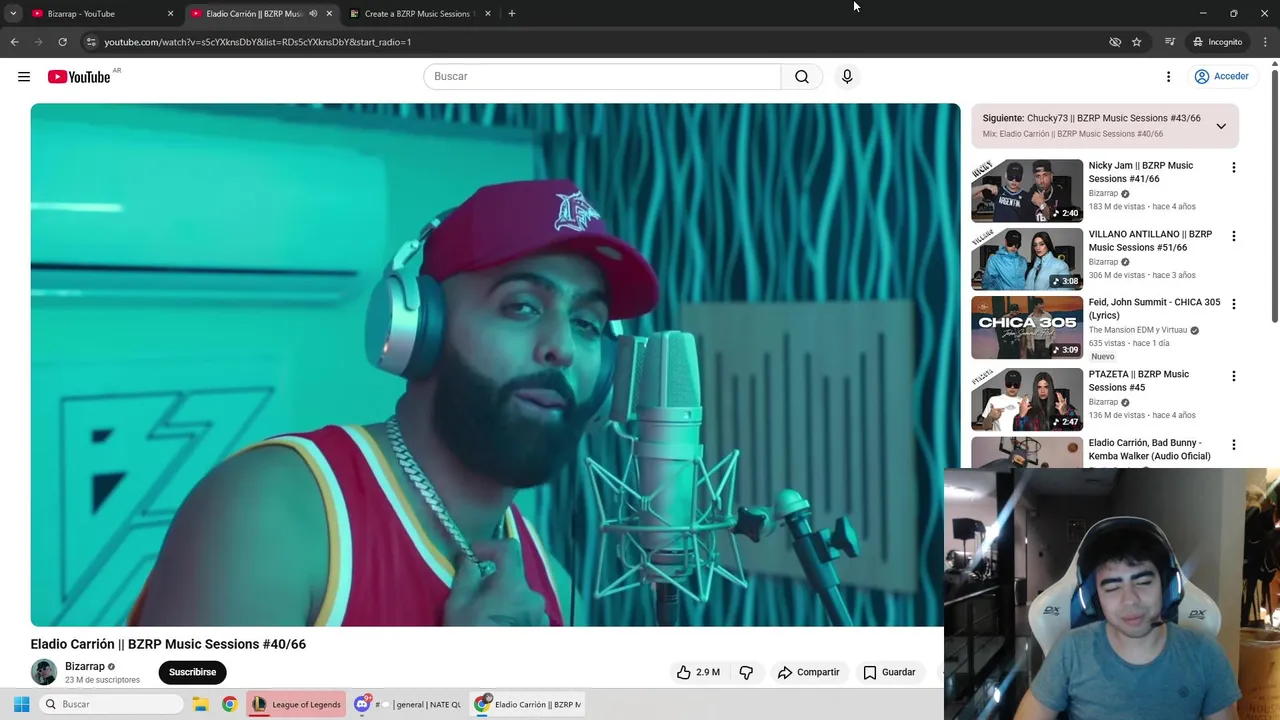Open the Discord general taskbar window
The image size is (1280, 720).
[x=408, y=704]
